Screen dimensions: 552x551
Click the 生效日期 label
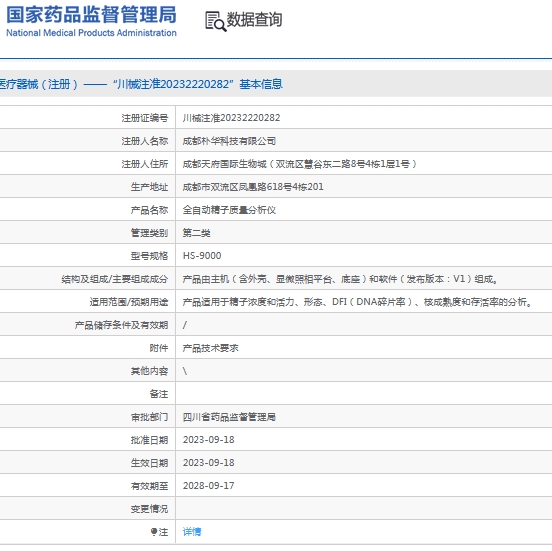pos(149,463)
